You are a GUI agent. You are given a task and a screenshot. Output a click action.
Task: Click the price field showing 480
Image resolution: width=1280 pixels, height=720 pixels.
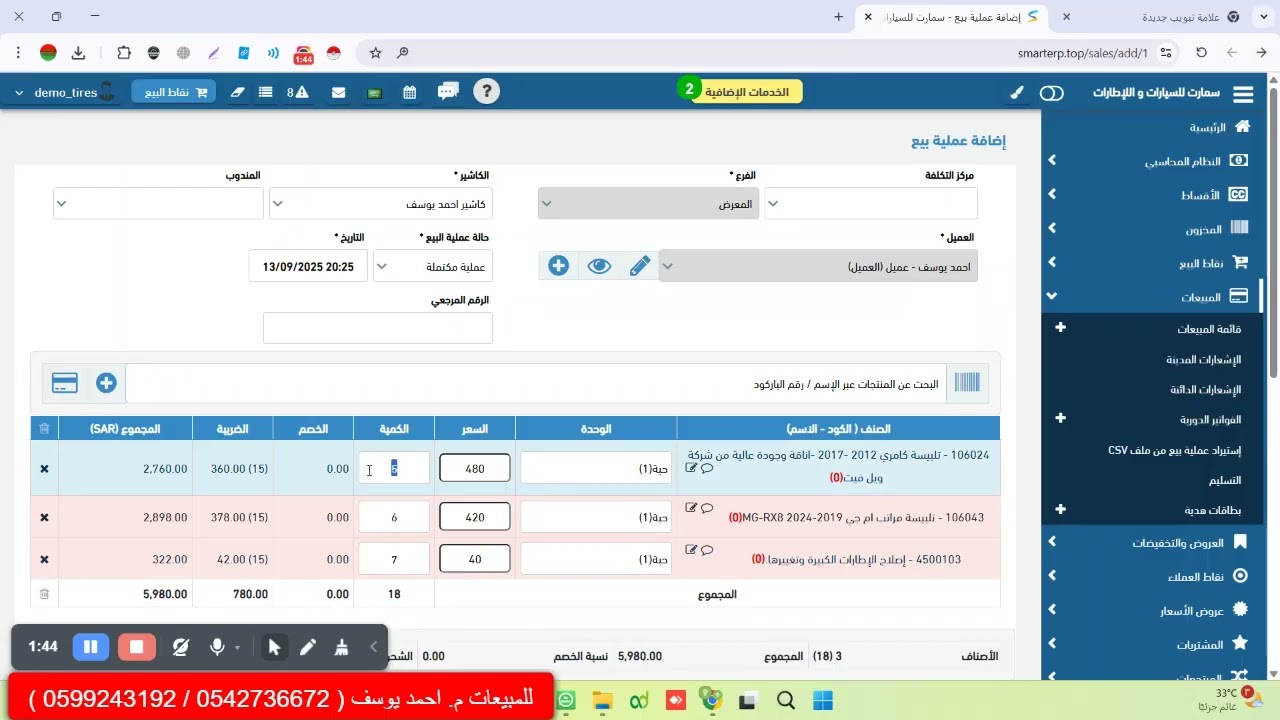475,469
